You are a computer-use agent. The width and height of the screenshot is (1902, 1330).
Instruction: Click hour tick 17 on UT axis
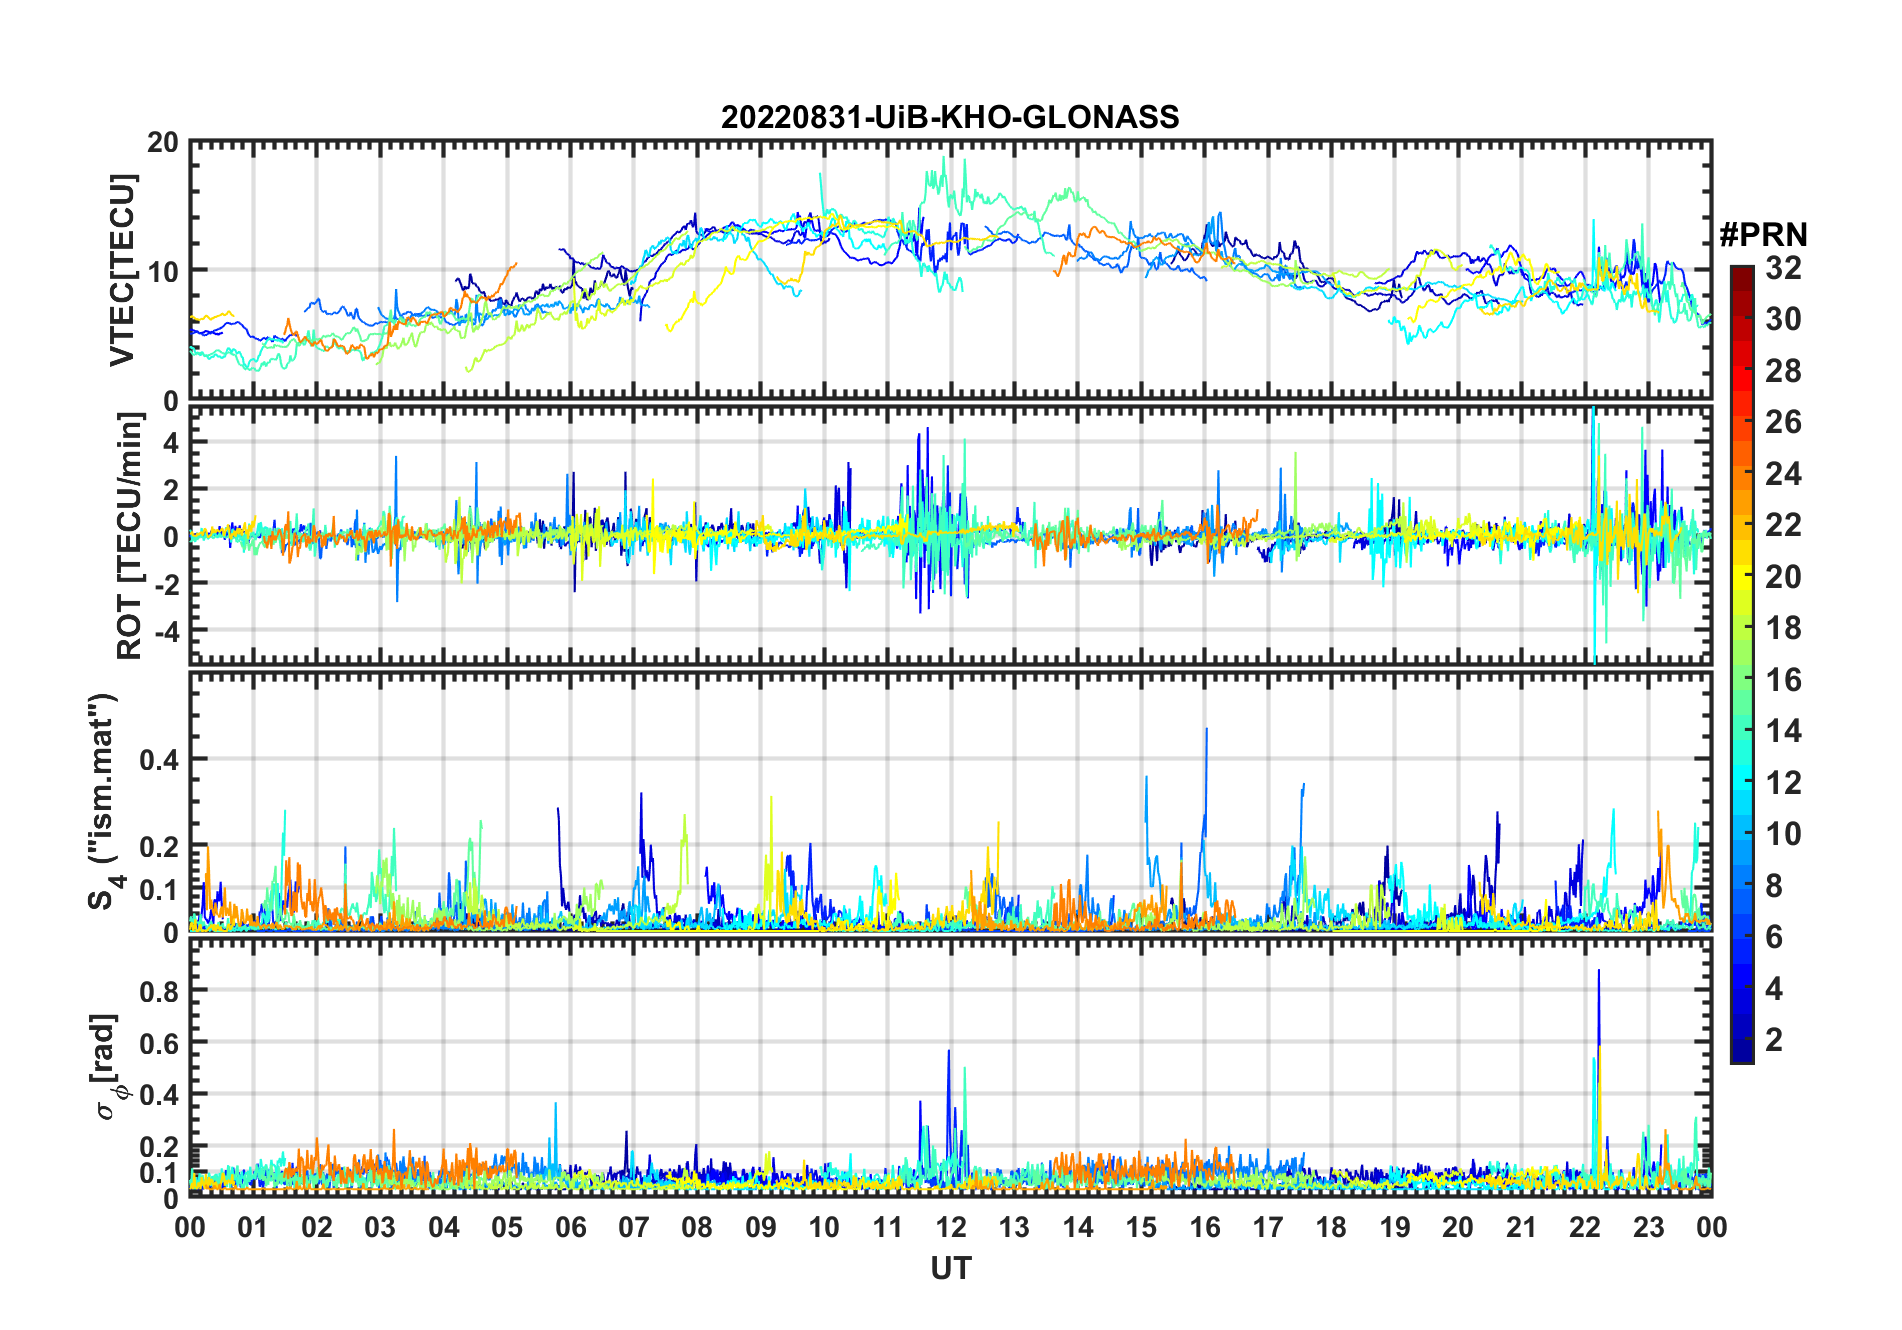(1268, 1227)
